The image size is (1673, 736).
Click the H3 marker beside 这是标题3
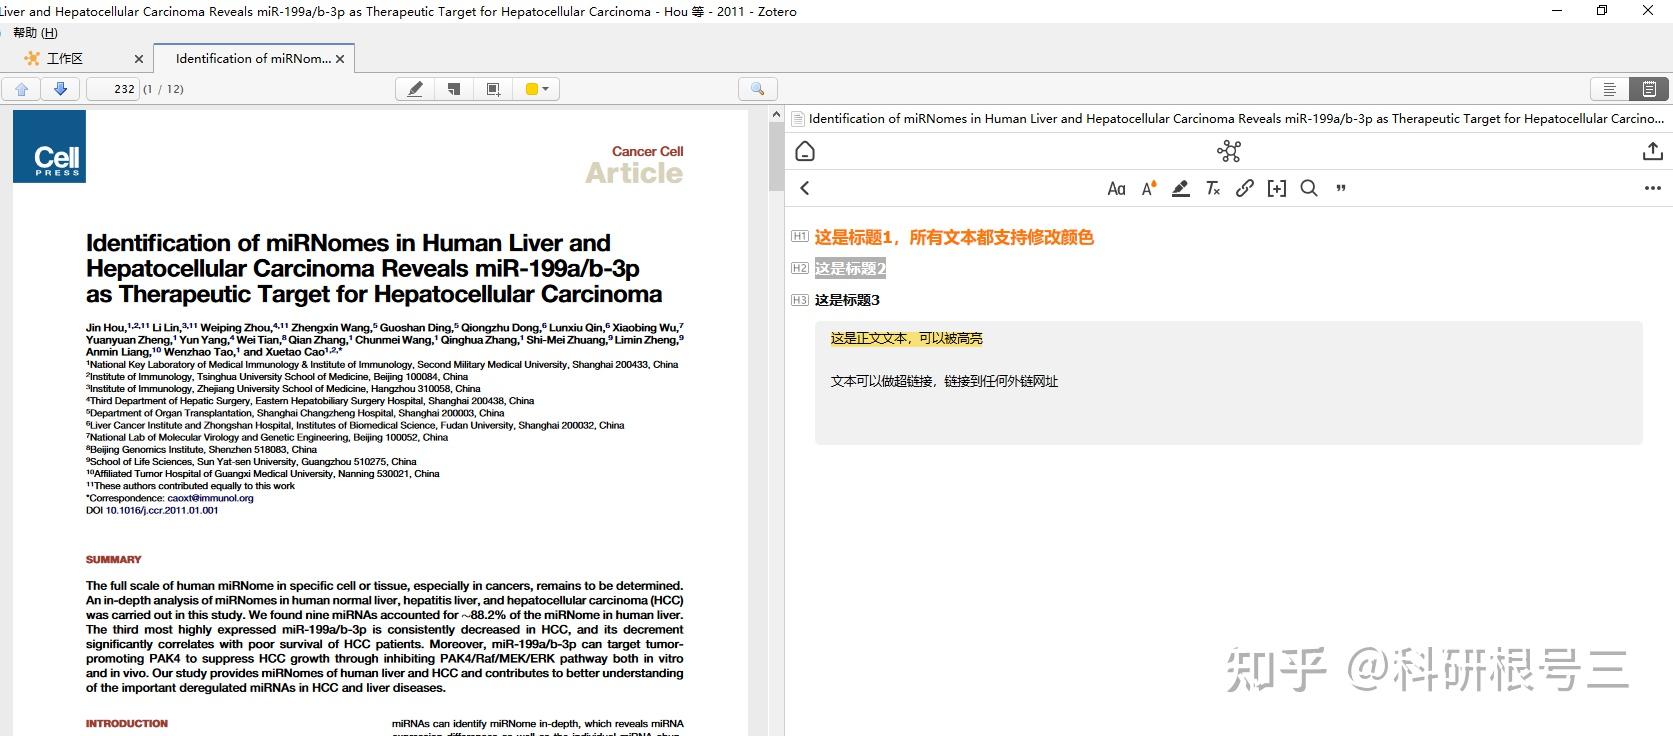point(800,300)
